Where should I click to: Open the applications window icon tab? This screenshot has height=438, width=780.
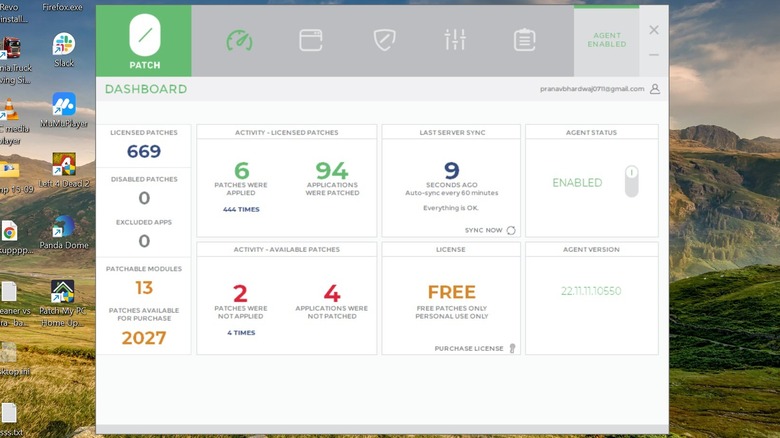point(311,40)
